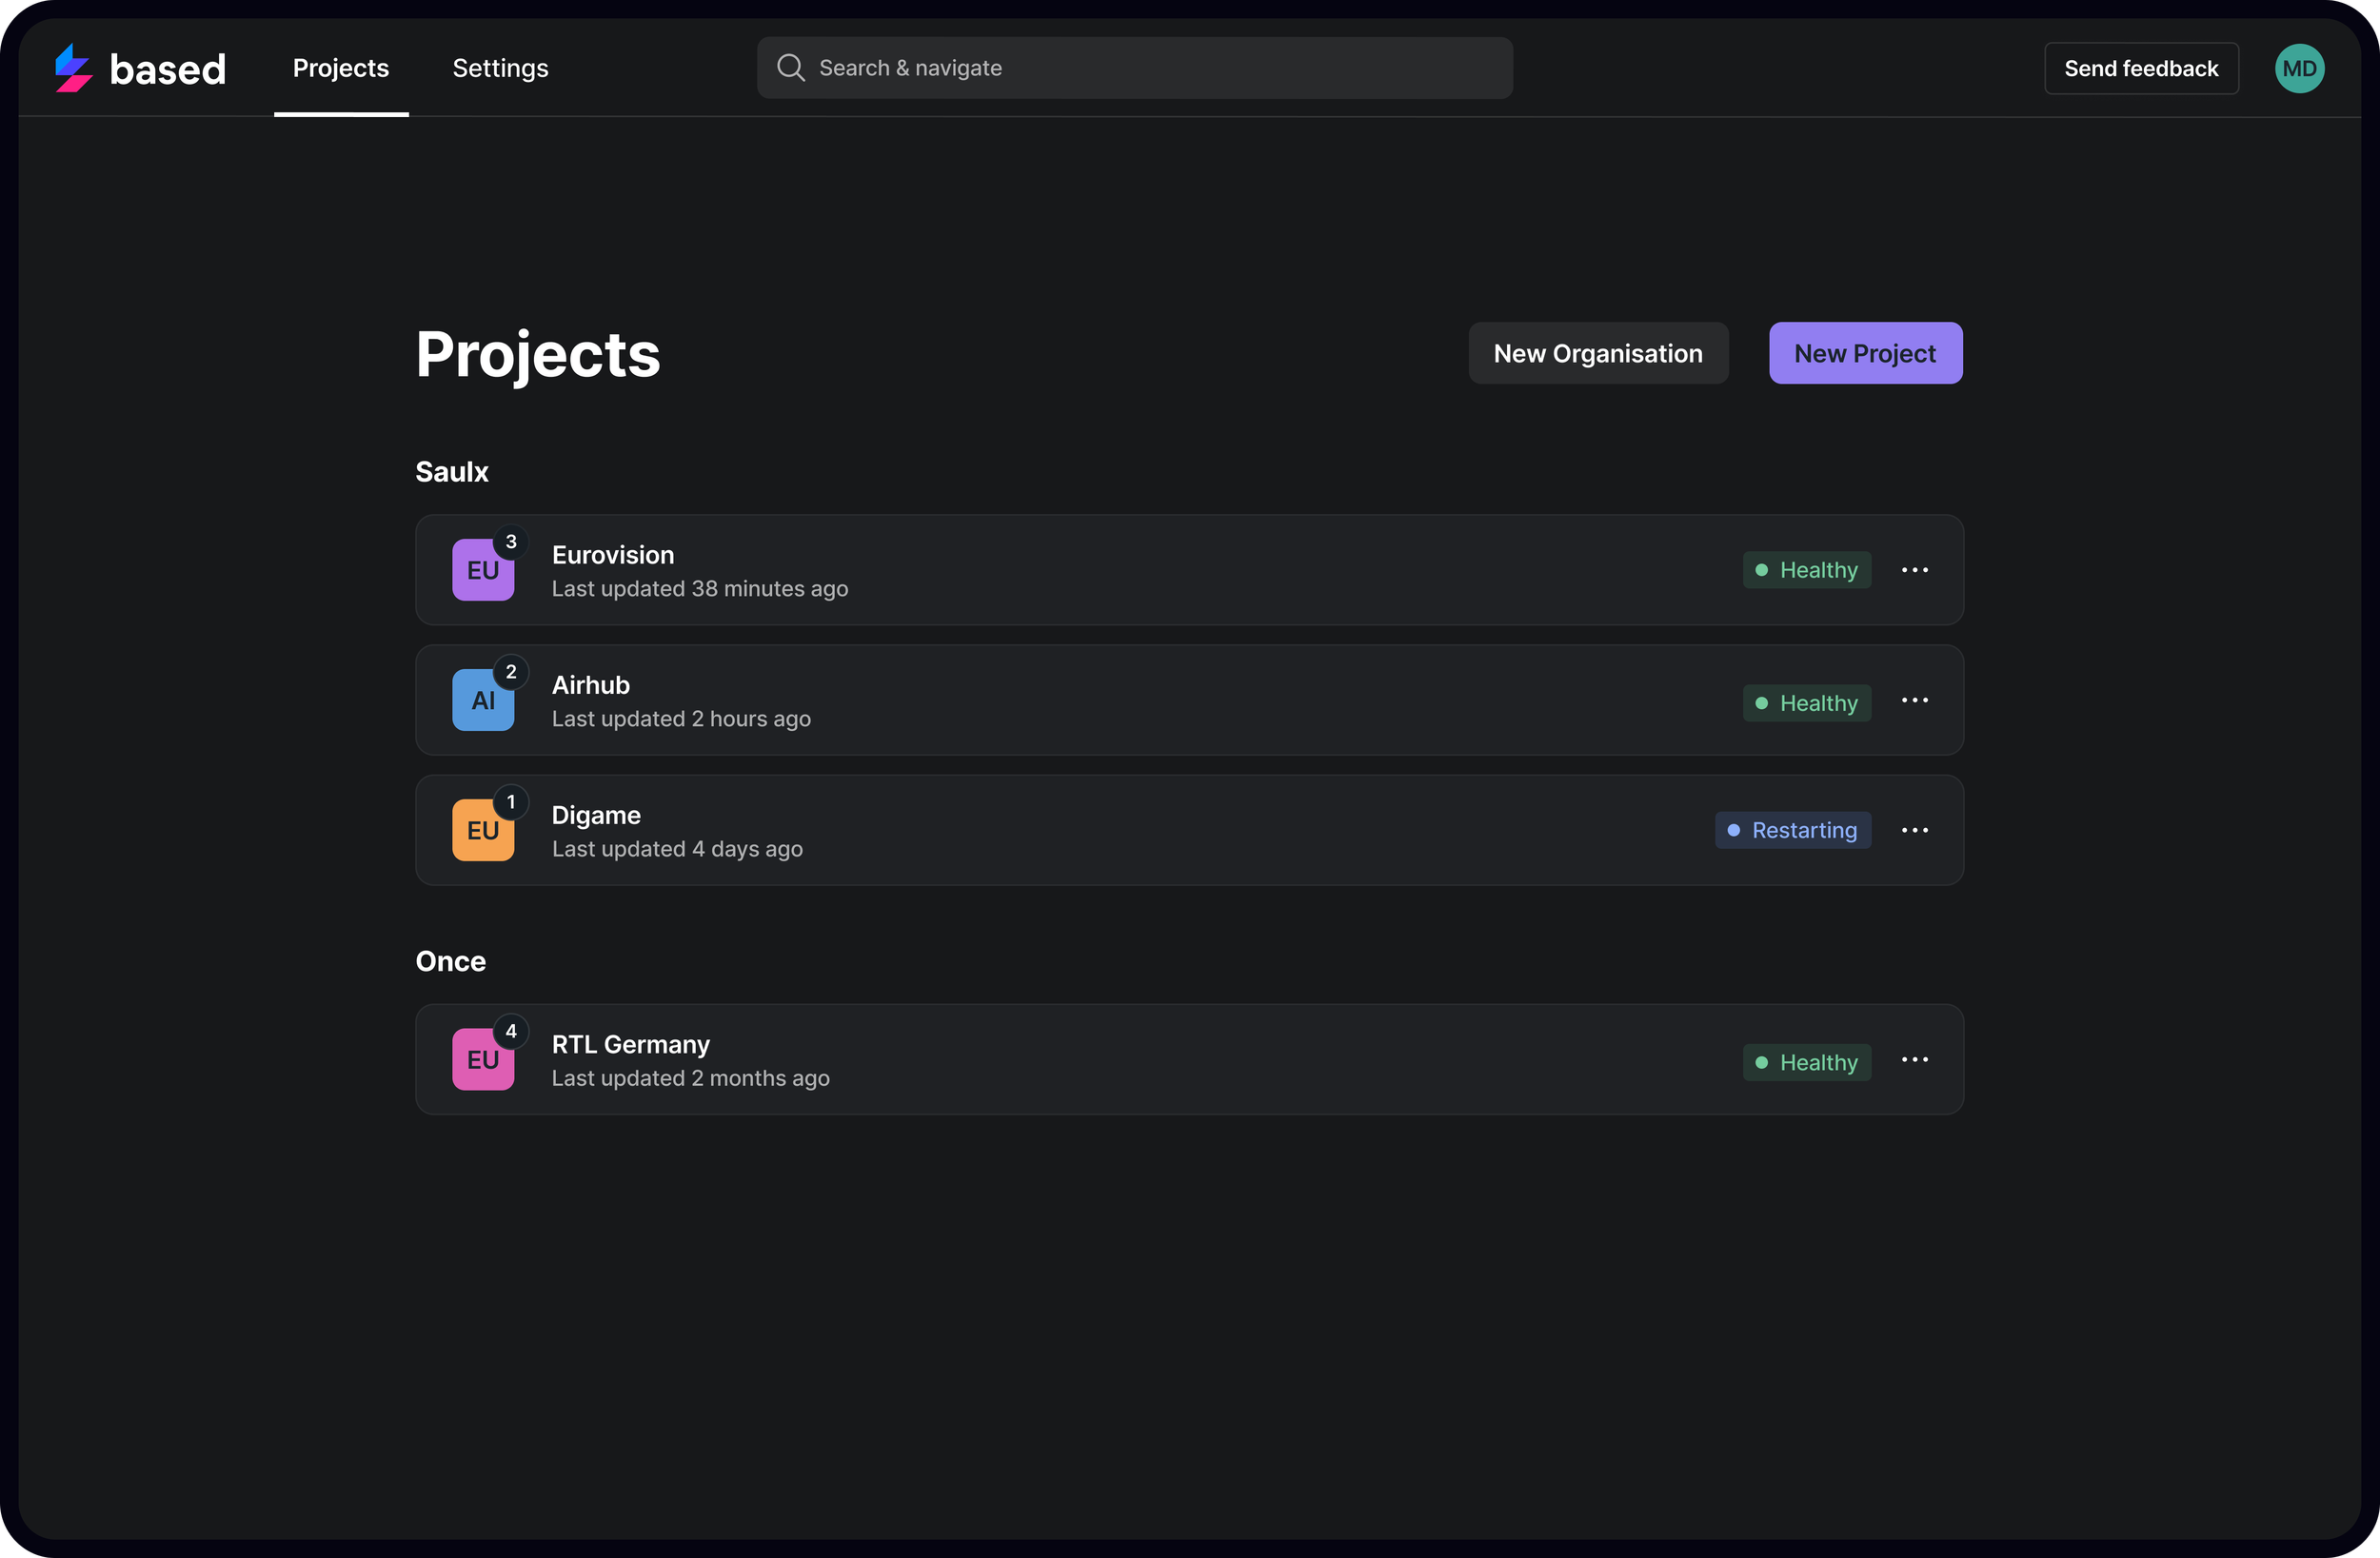The width and height of the screenshot is (2380, 1558).
Task: Open Digame's three-dot options menu
Action: click(1914, 830)
